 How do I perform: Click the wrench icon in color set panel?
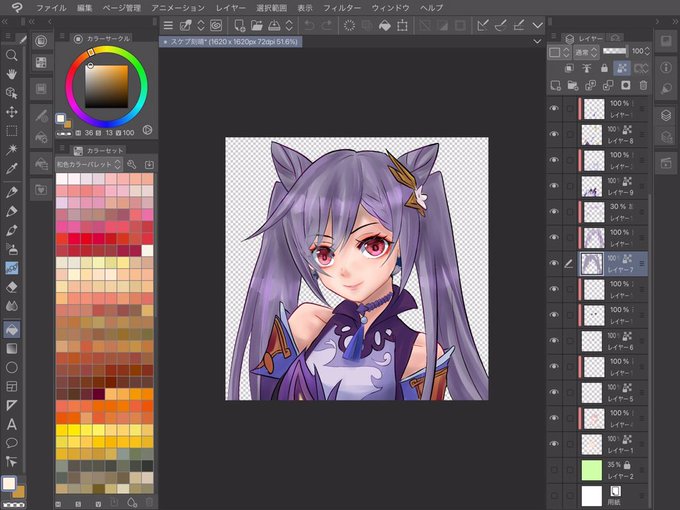(x=132, y=164)
